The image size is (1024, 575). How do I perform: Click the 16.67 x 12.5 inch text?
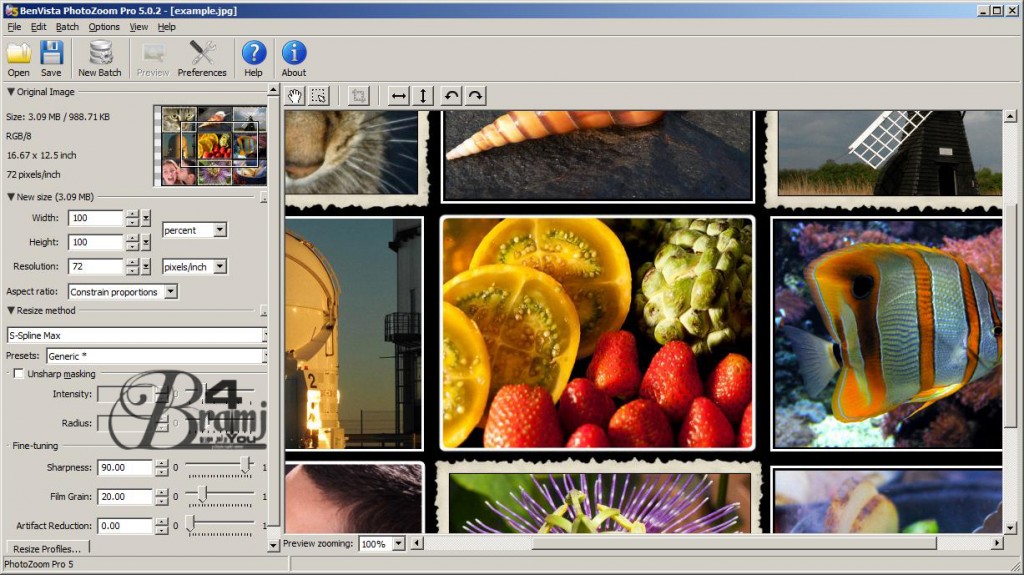coord(41,156)
